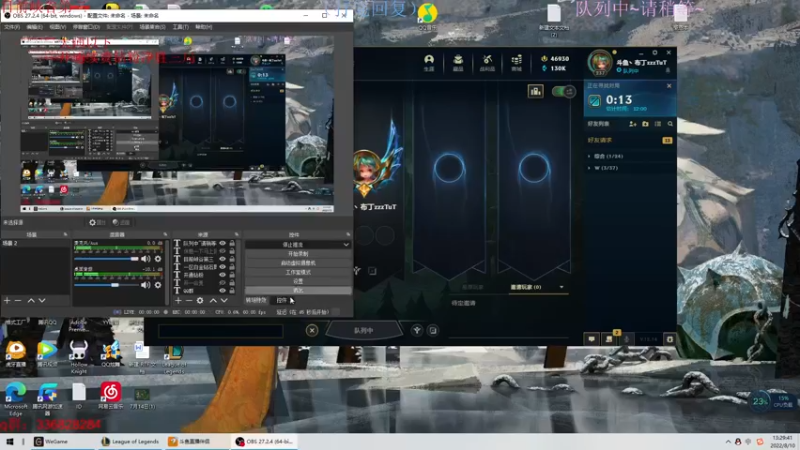Show hidden icons in Windows system tray
Screen dimensions: 800x450
[x=728, y=442]
